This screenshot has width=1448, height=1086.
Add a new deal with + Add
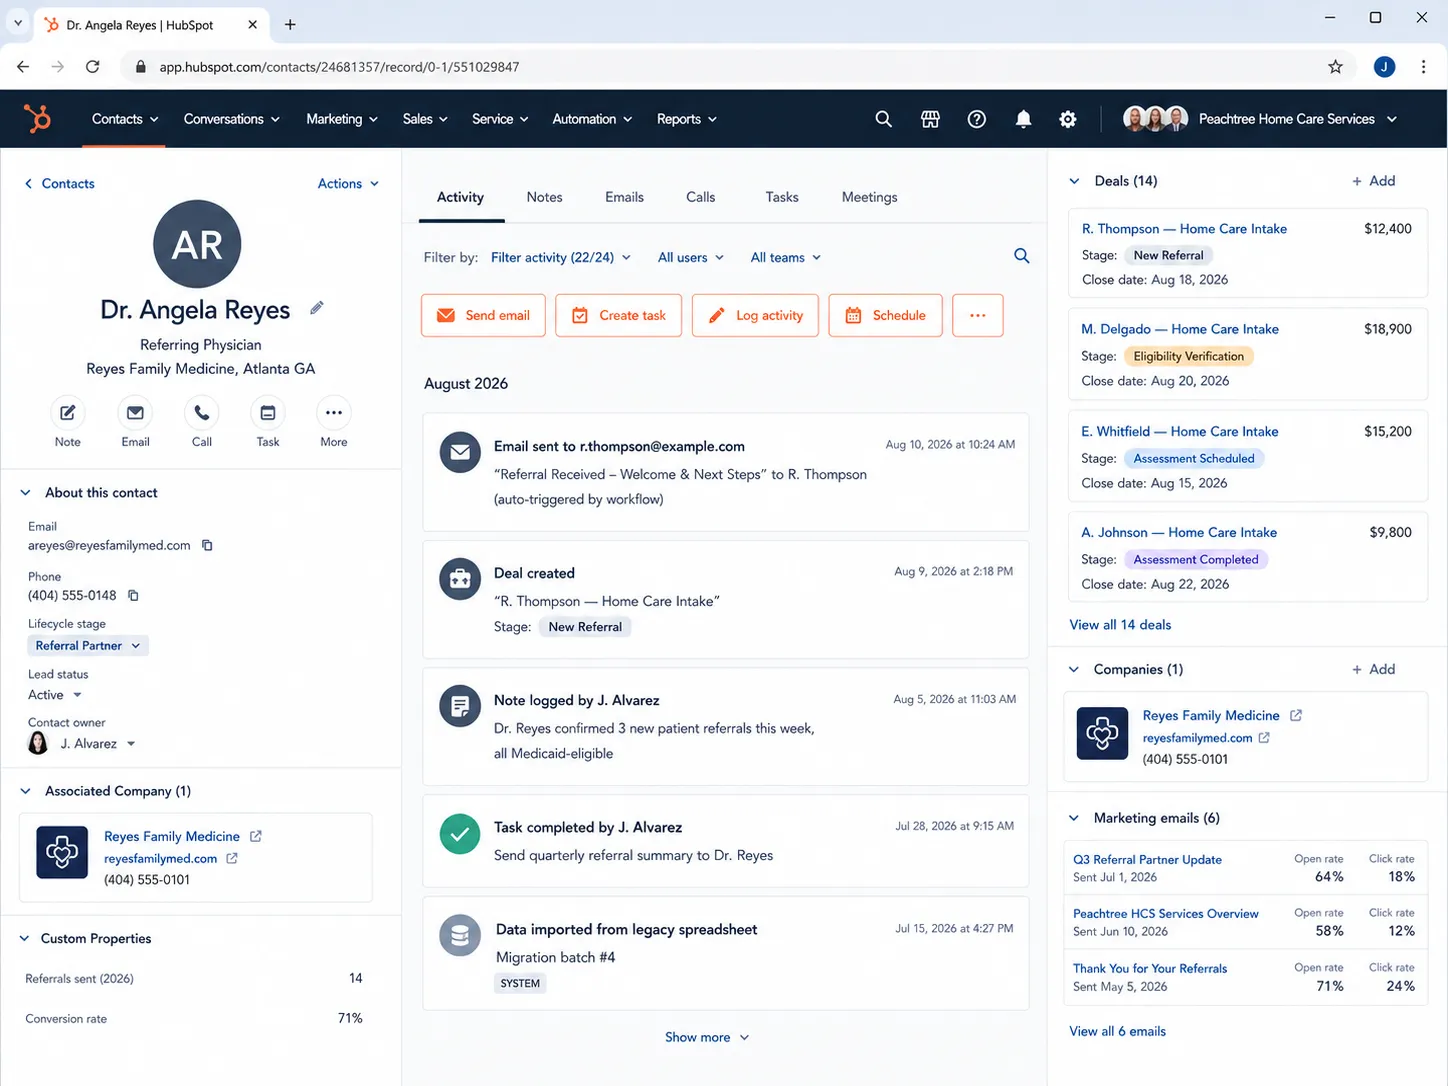pos(1373,181)
